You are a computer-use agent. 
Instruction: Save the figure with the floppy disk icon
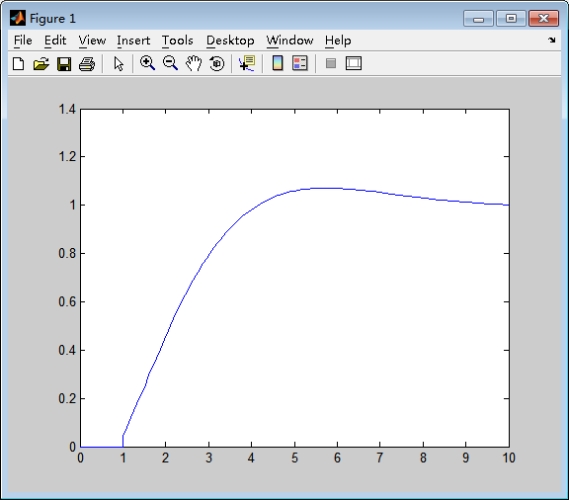(64, 63)
